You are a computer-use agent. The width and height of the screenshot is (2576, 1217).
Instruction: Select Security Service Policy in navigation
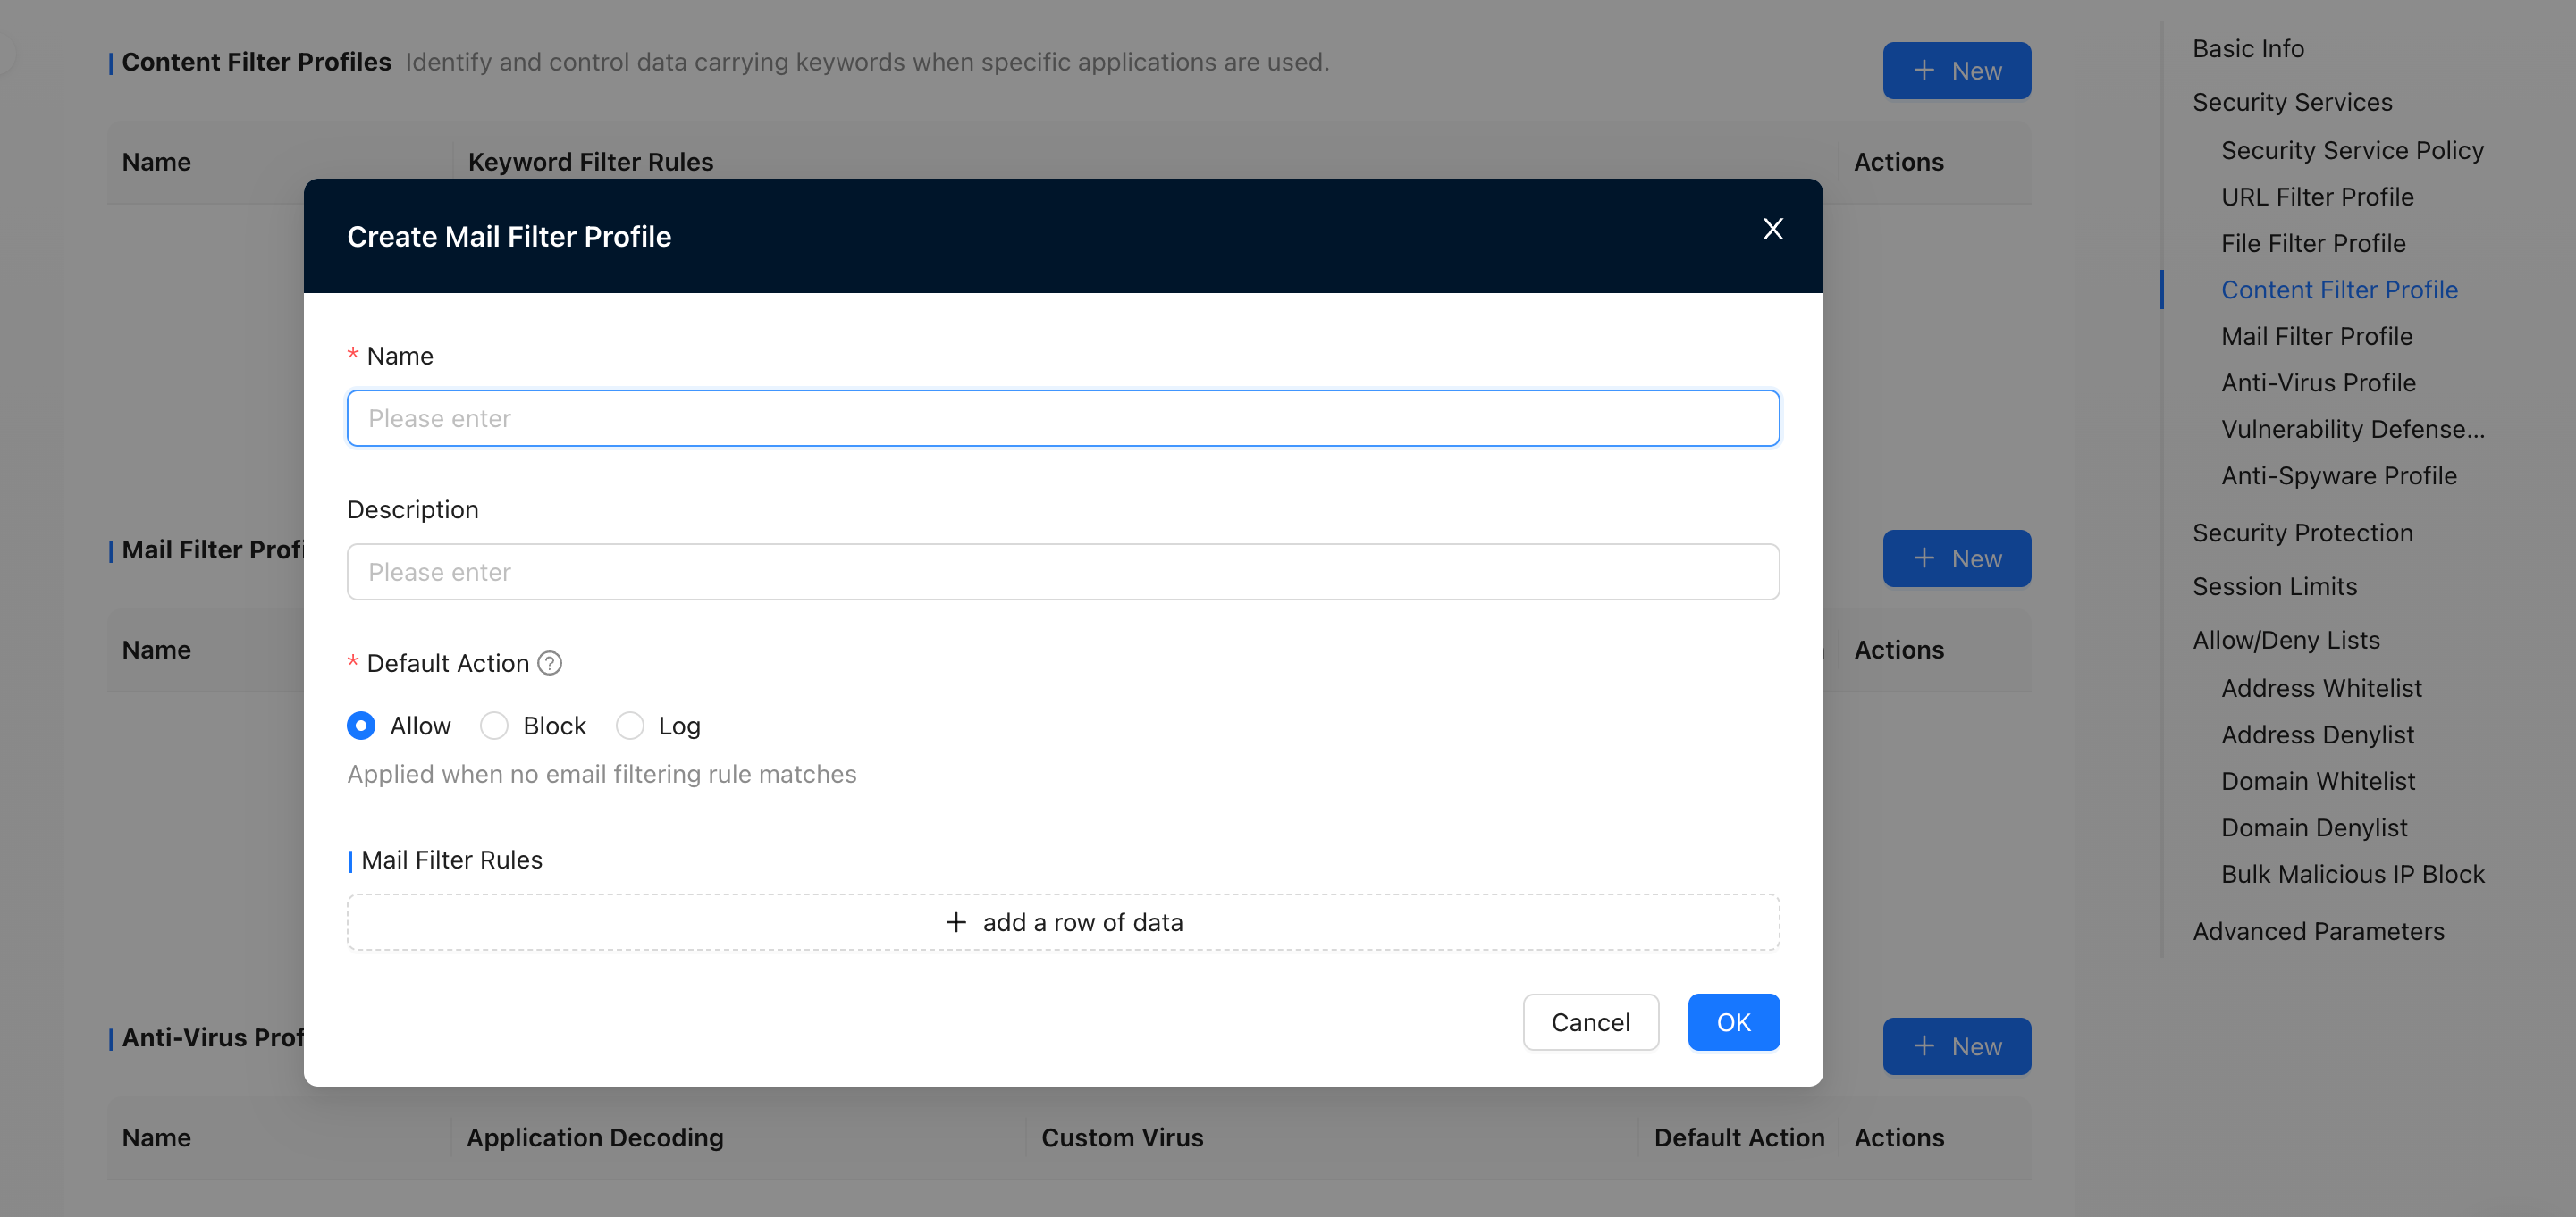coord(2352,150)
